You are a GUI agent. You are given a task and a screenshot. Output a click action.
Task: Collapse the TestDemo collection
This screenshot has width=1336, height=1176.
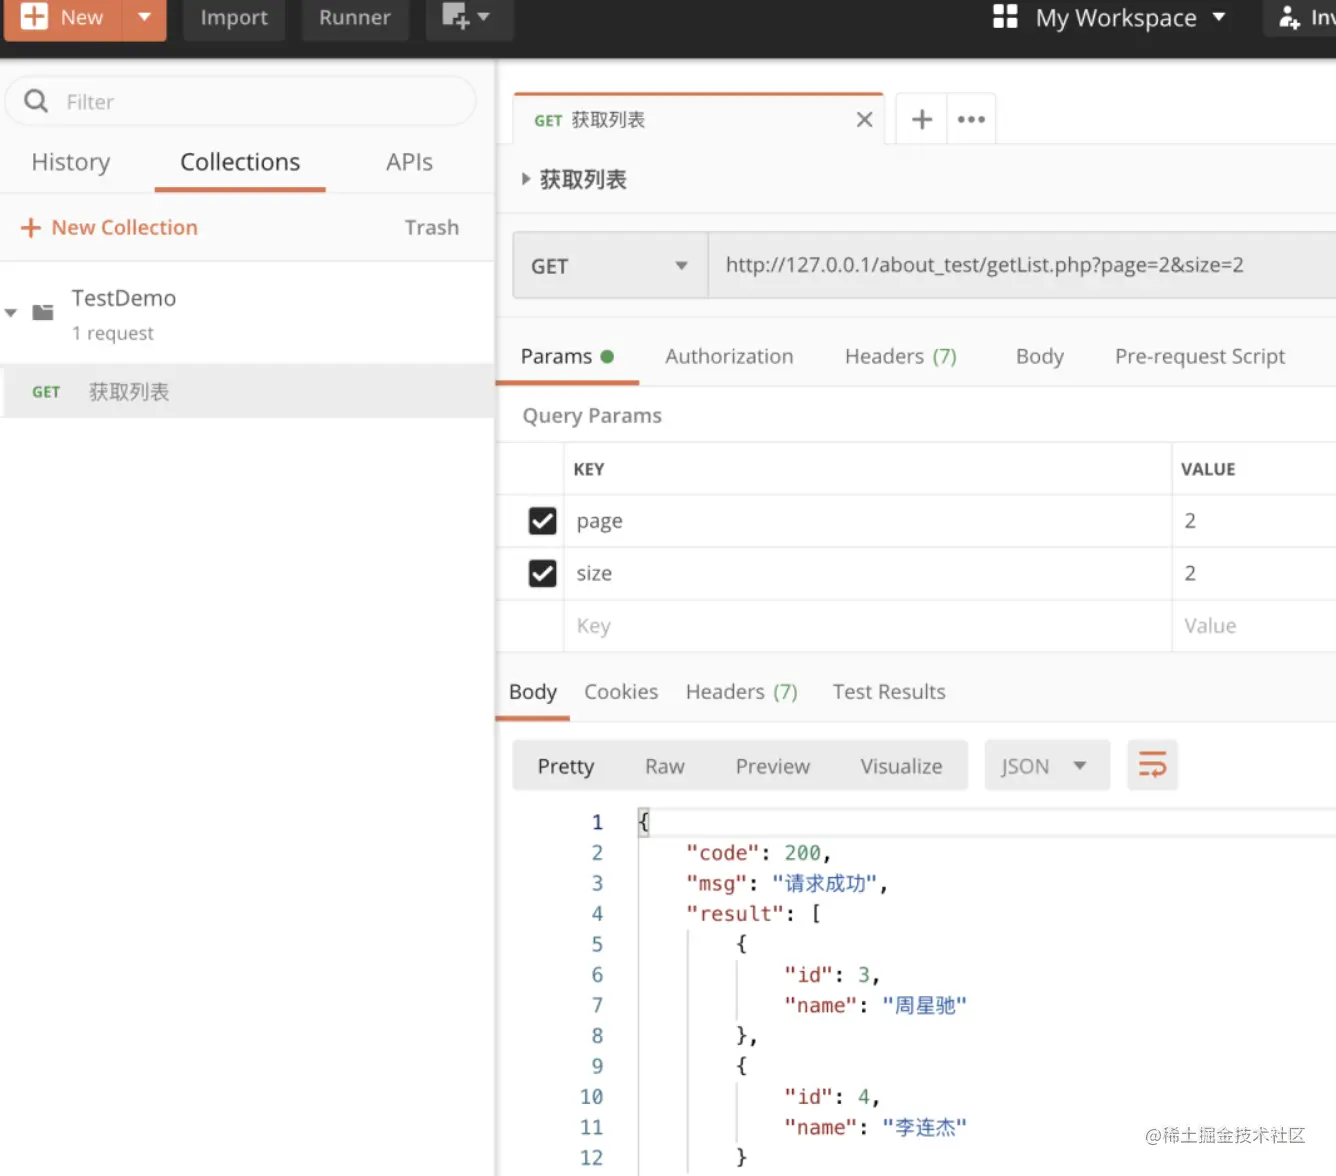click(11, 313)
